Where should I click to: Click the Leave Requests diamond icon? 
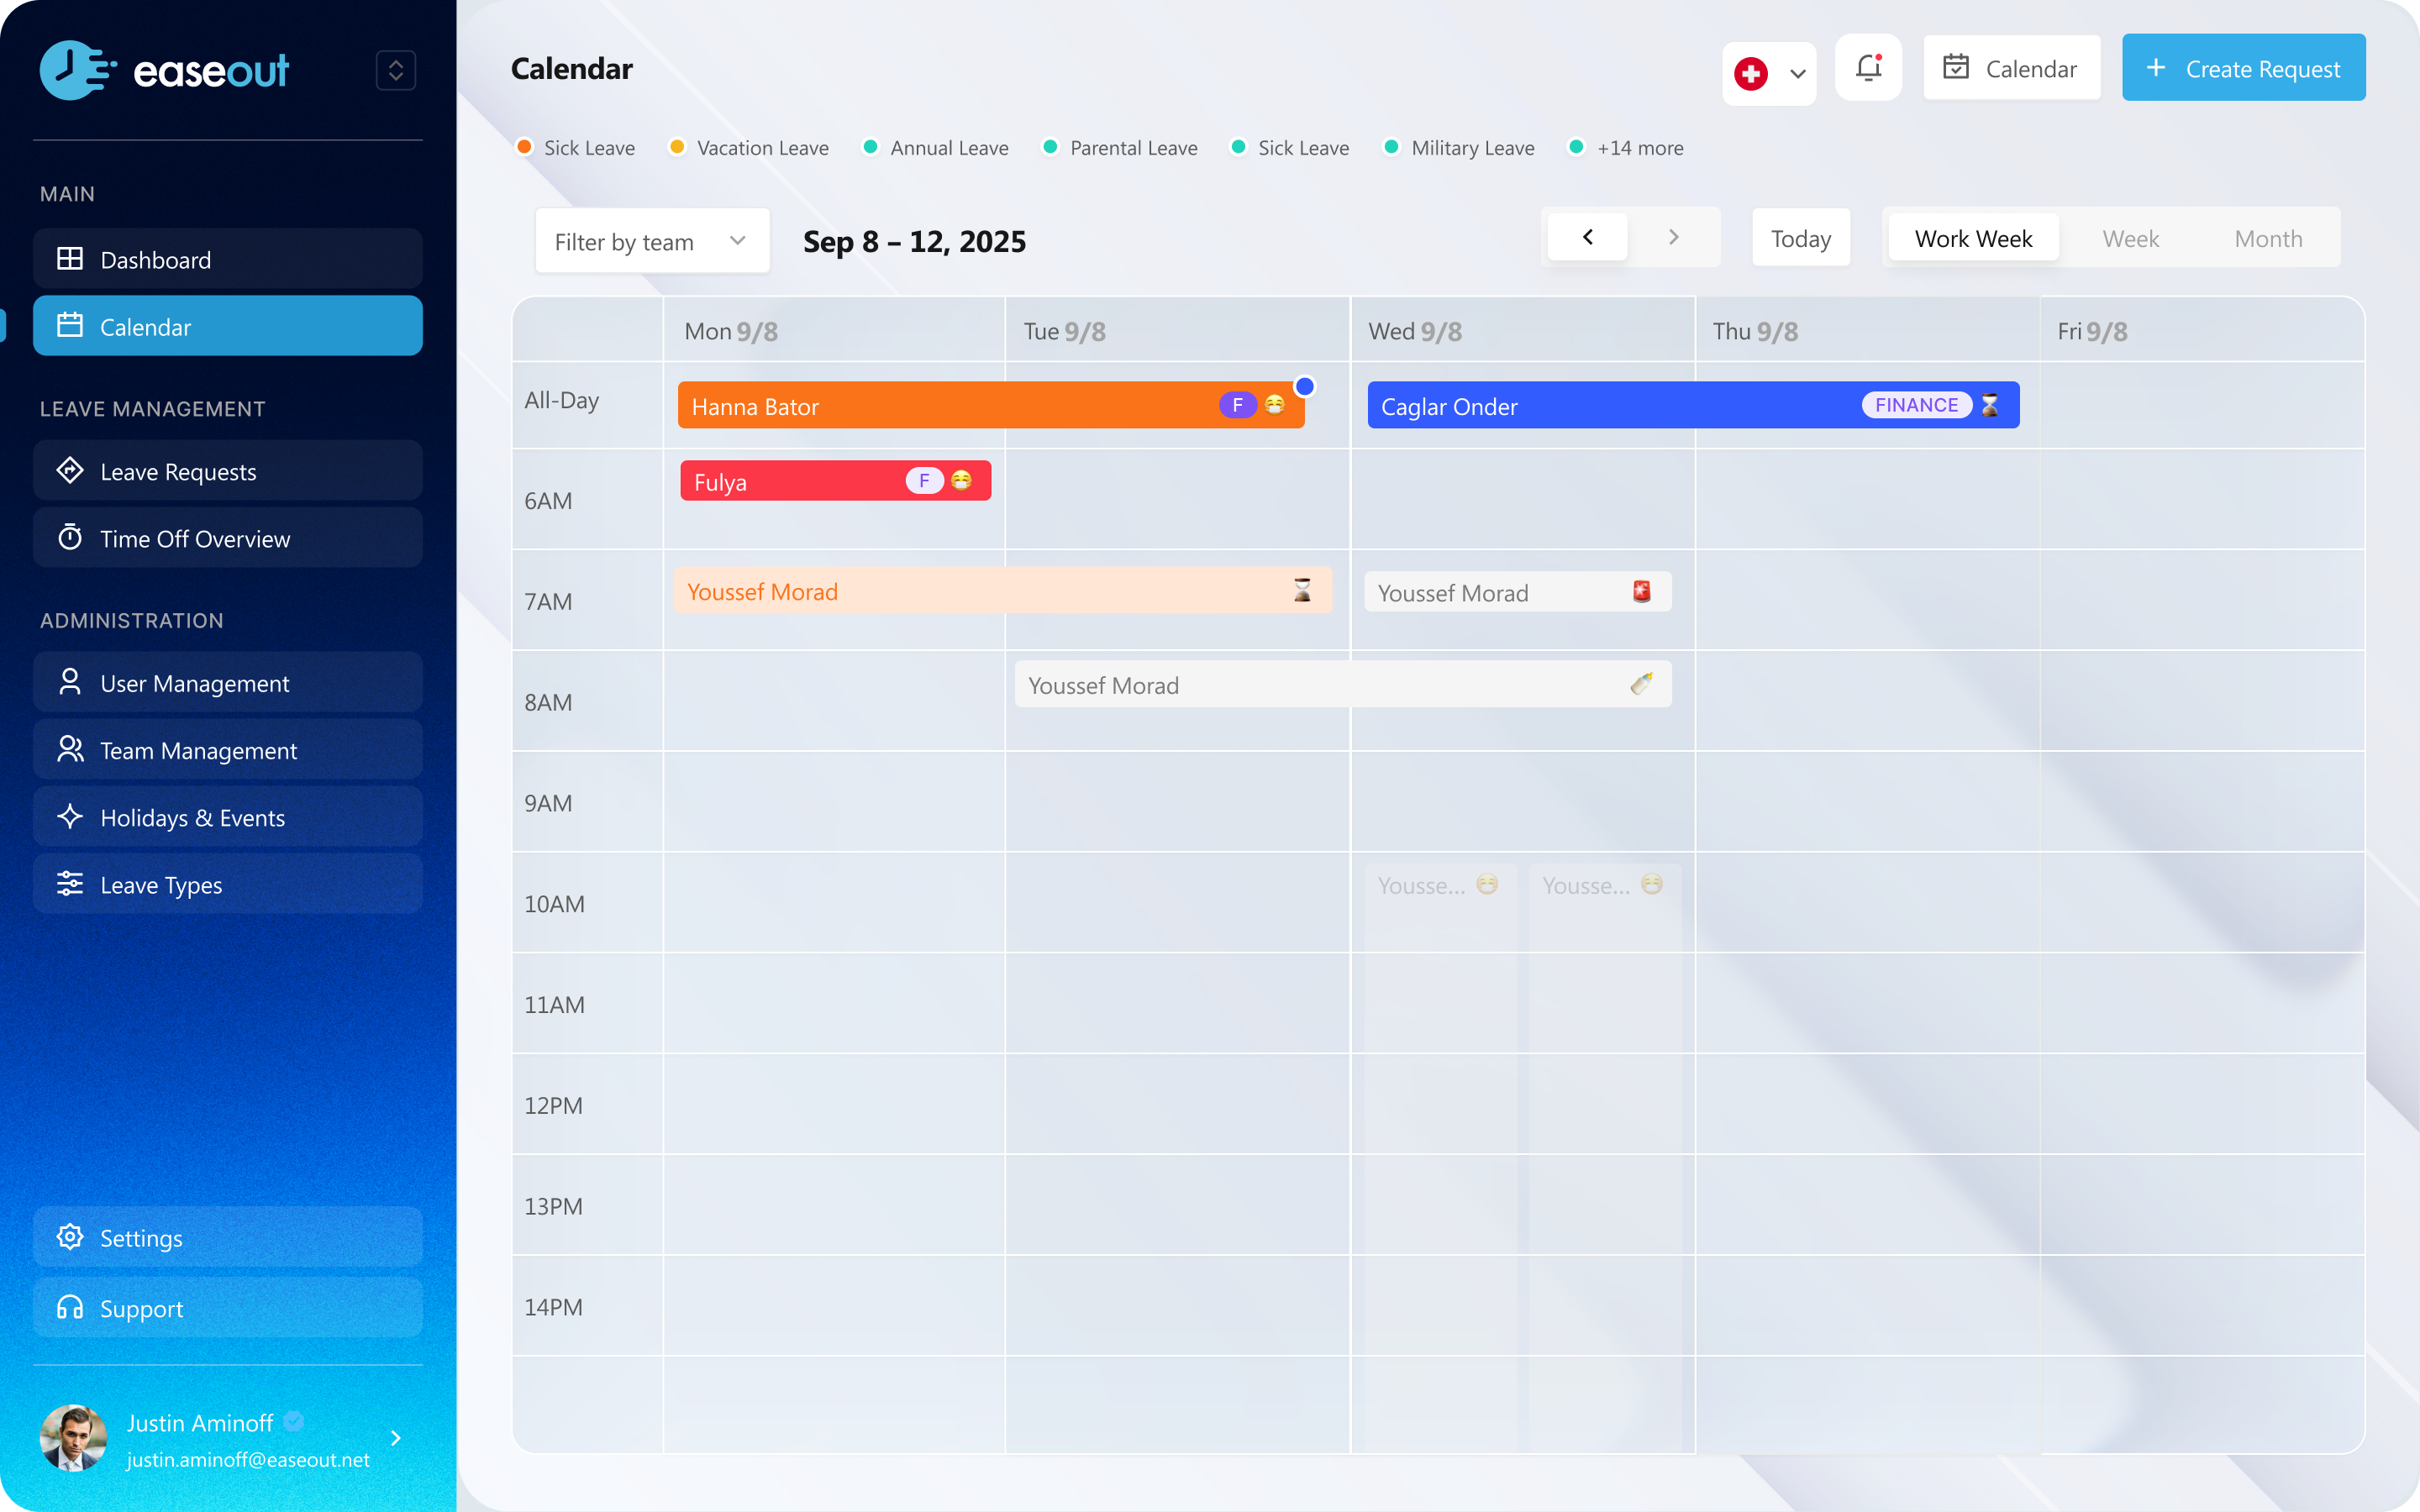point(69,470)
